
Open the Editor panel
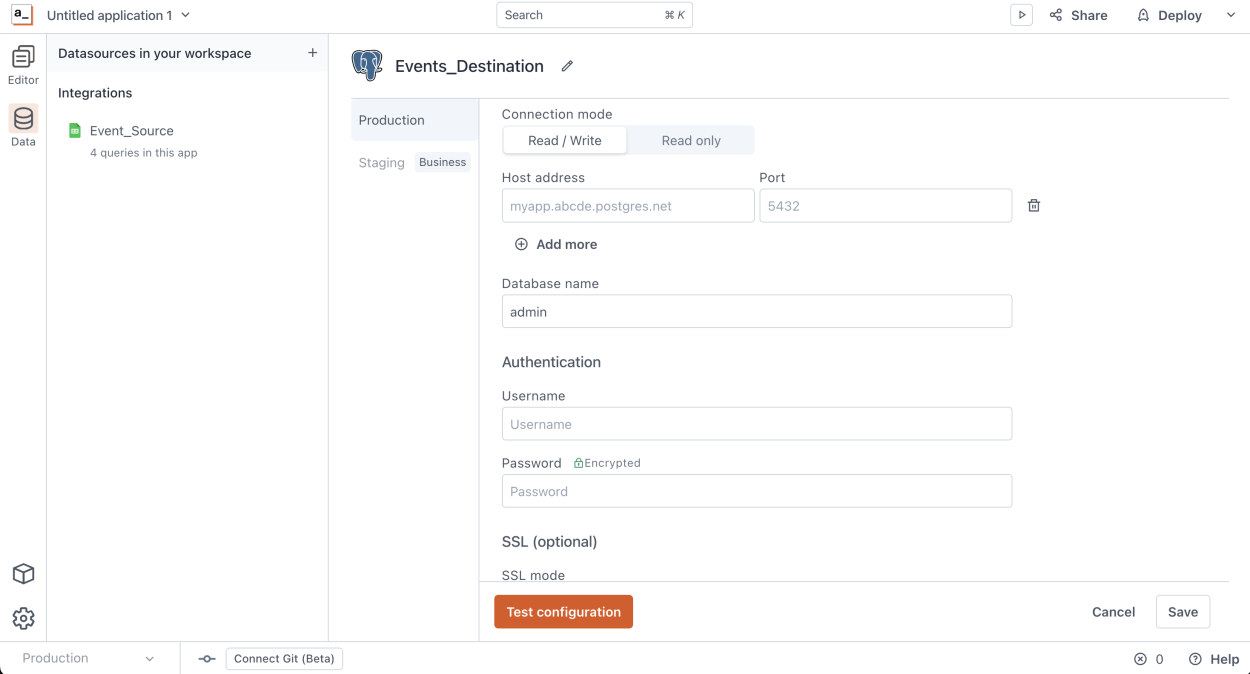pyautogui.click(x=22, y=62)
